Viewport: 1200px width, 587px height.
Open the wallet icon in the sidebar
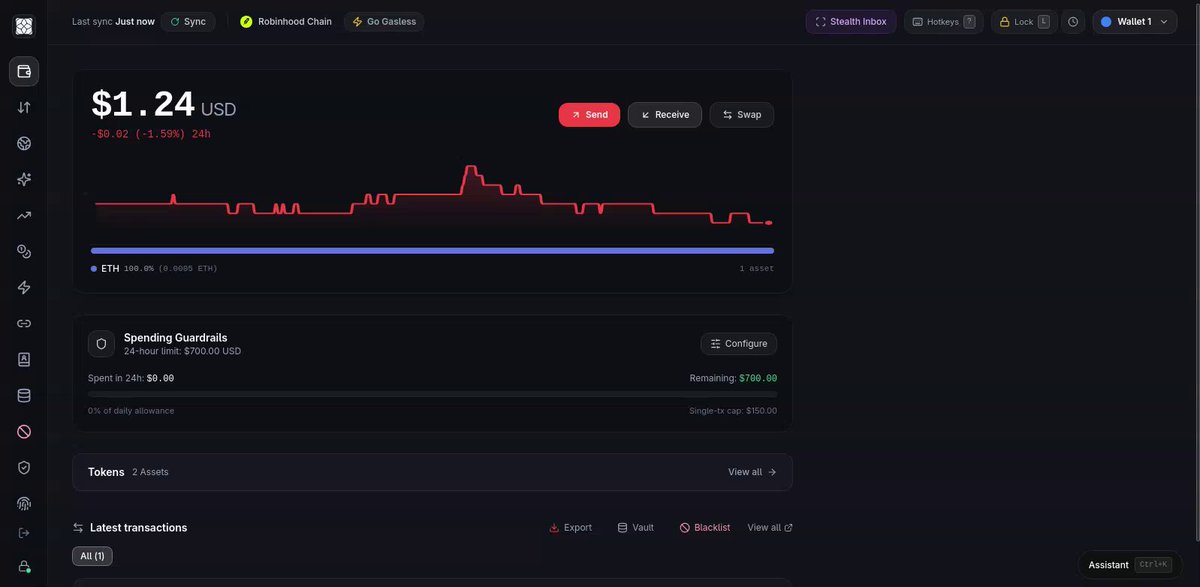24,72
